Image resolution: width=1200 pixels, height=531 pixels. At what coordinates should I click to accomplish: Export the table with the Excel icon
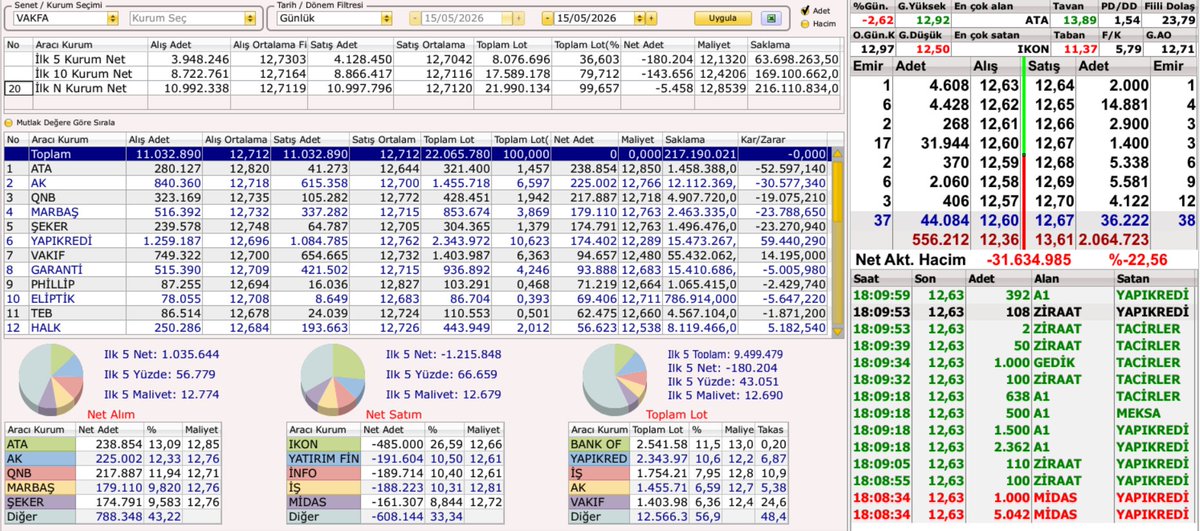click(770, 18)
